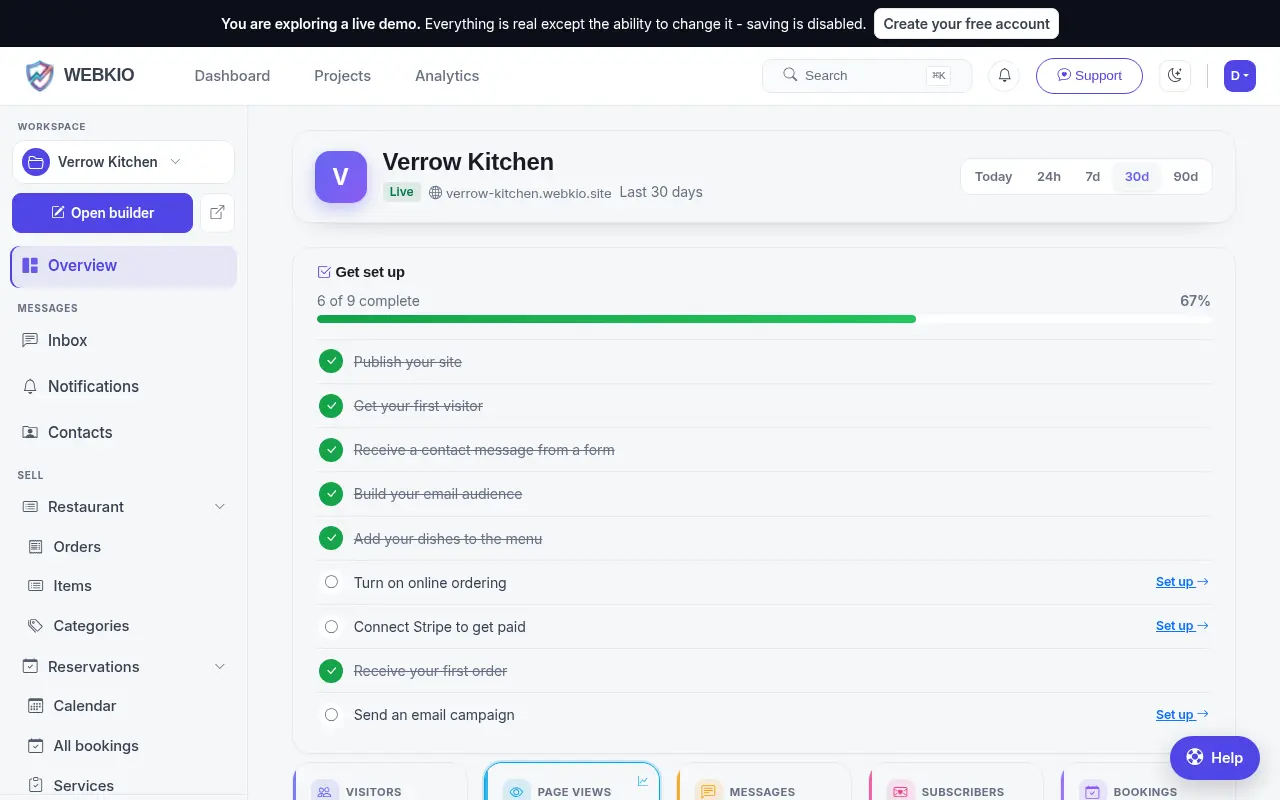Select Overview in the sidebar

124,266
